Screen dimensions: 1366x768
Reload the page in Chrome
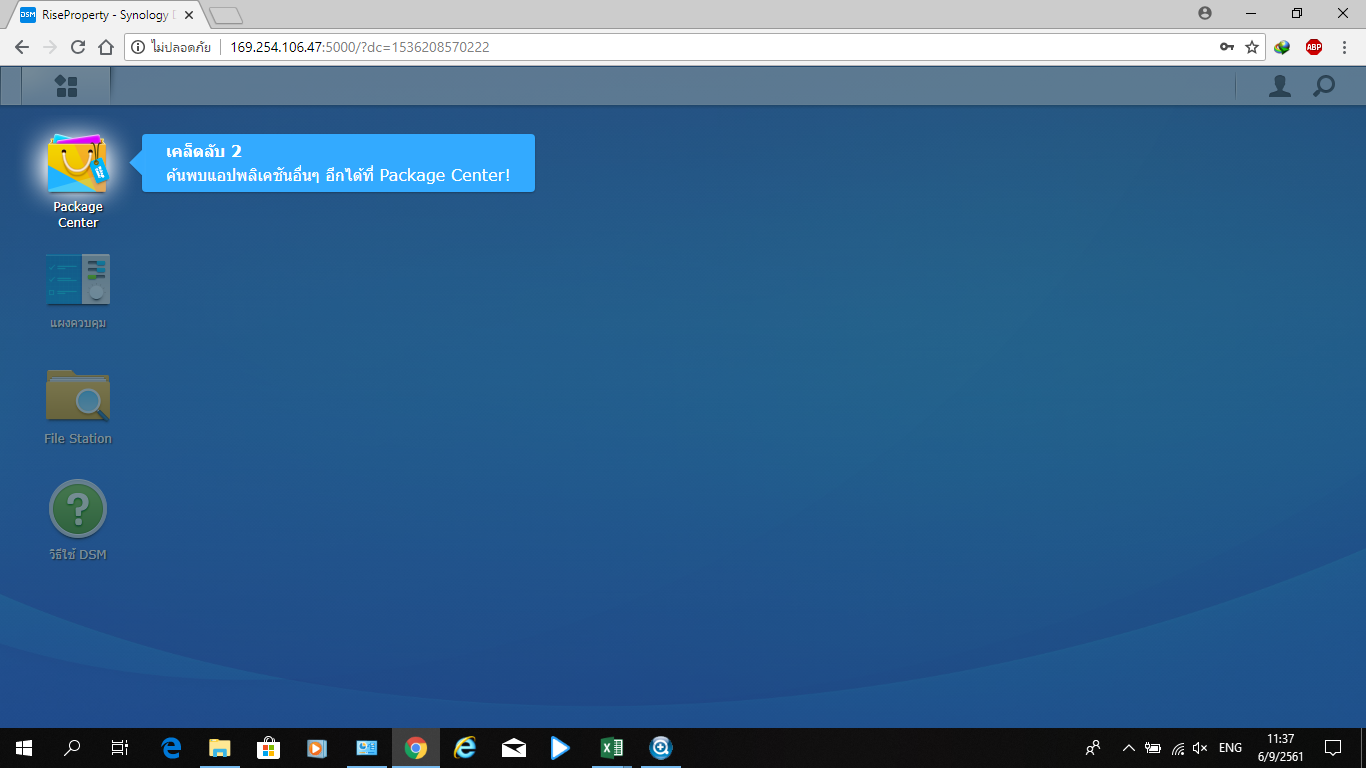(78, 47)
